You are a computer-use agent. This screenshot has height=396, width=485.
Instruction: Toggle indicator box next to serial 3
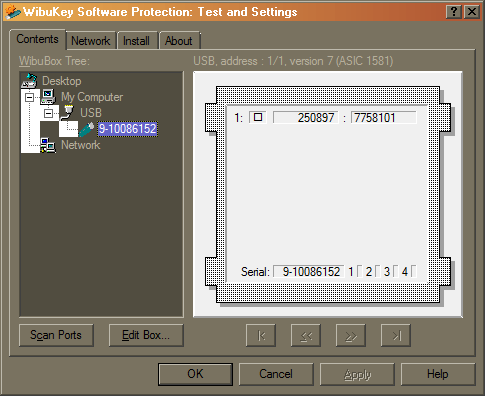(x=396, y=271)
